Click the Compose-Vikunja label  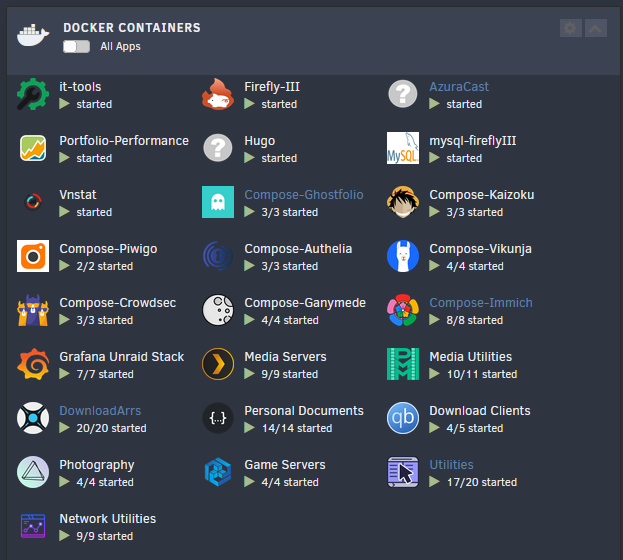tap(480, 249)
